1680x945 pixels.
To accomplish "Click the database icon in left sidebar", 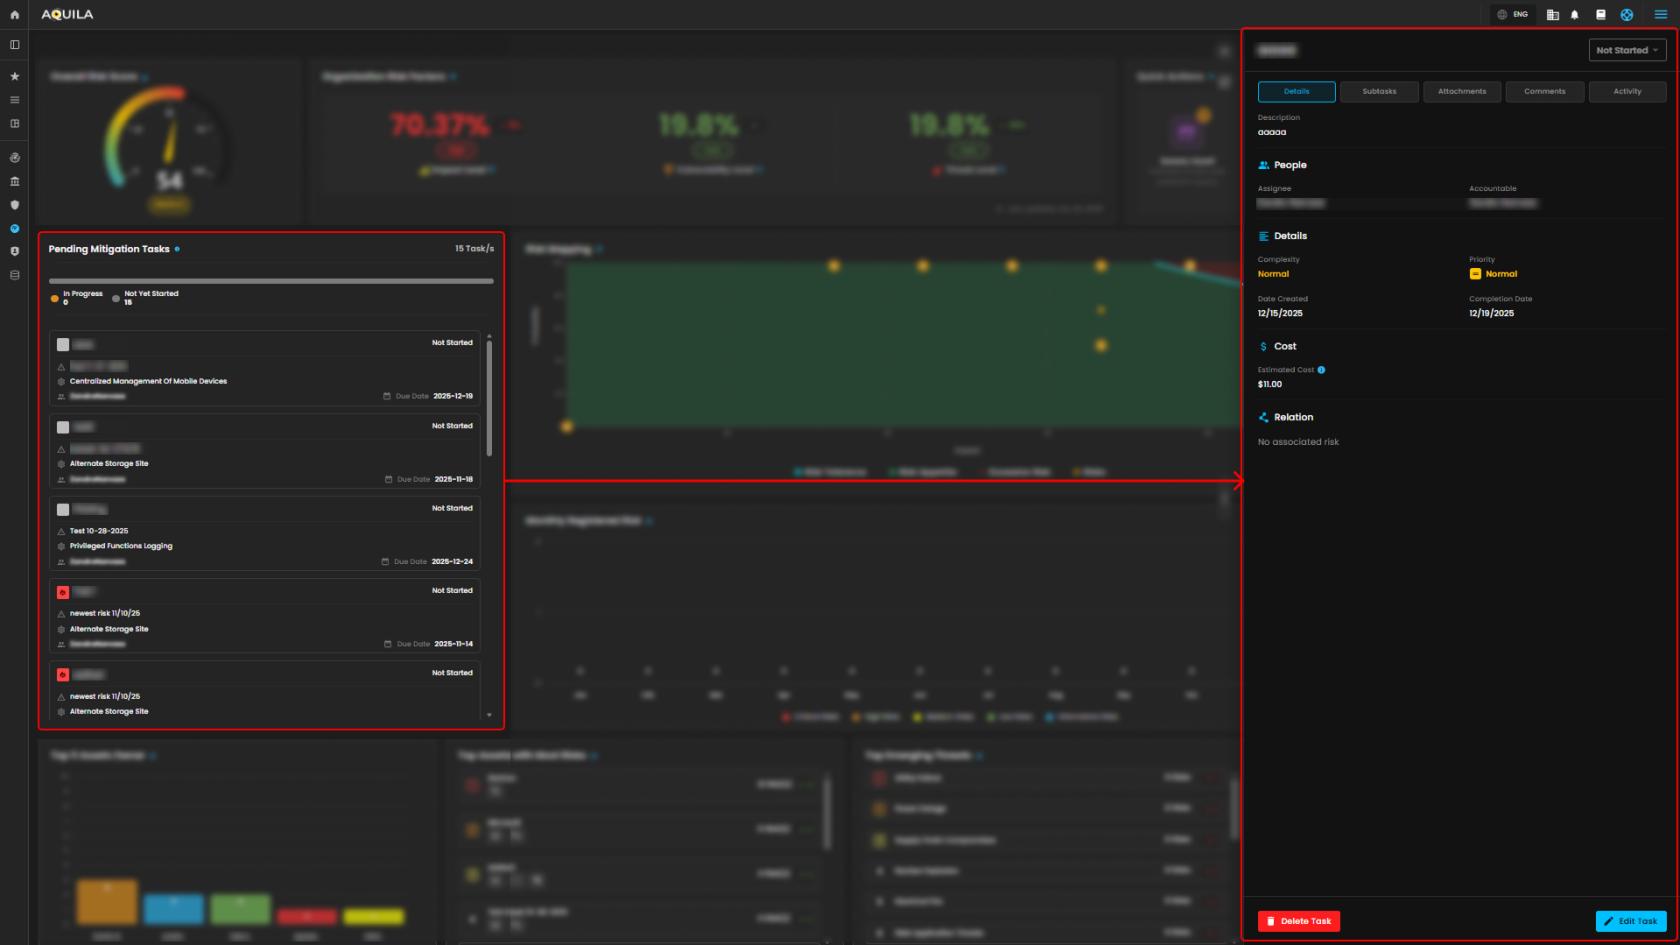I will (x=14, y=275).
